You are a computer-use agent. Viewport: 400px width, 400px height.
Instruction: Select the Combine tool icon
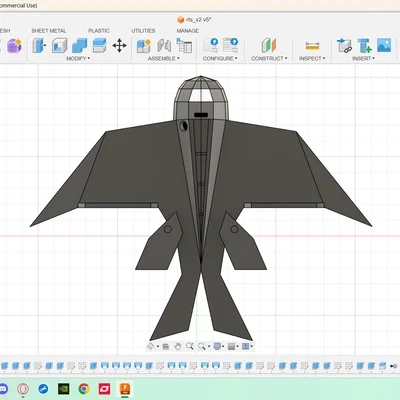coord(79,45)
